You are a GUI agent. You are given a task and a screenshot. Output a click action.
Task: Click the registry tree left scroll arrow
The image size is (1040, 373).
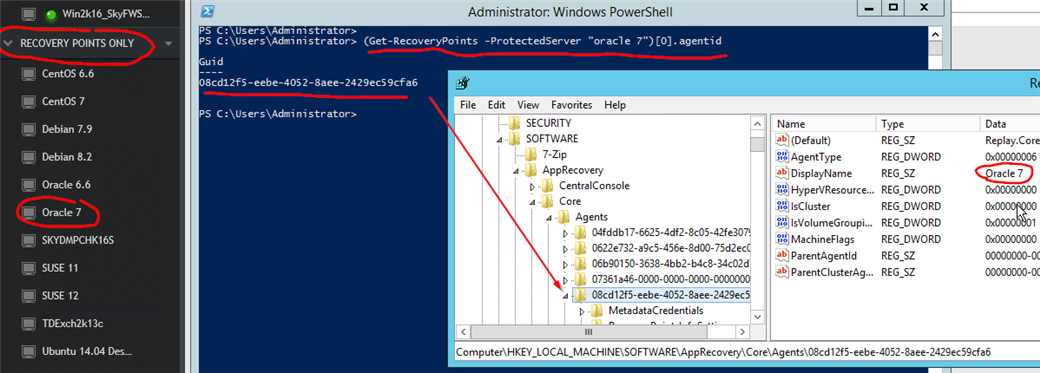tap(464, 332)
